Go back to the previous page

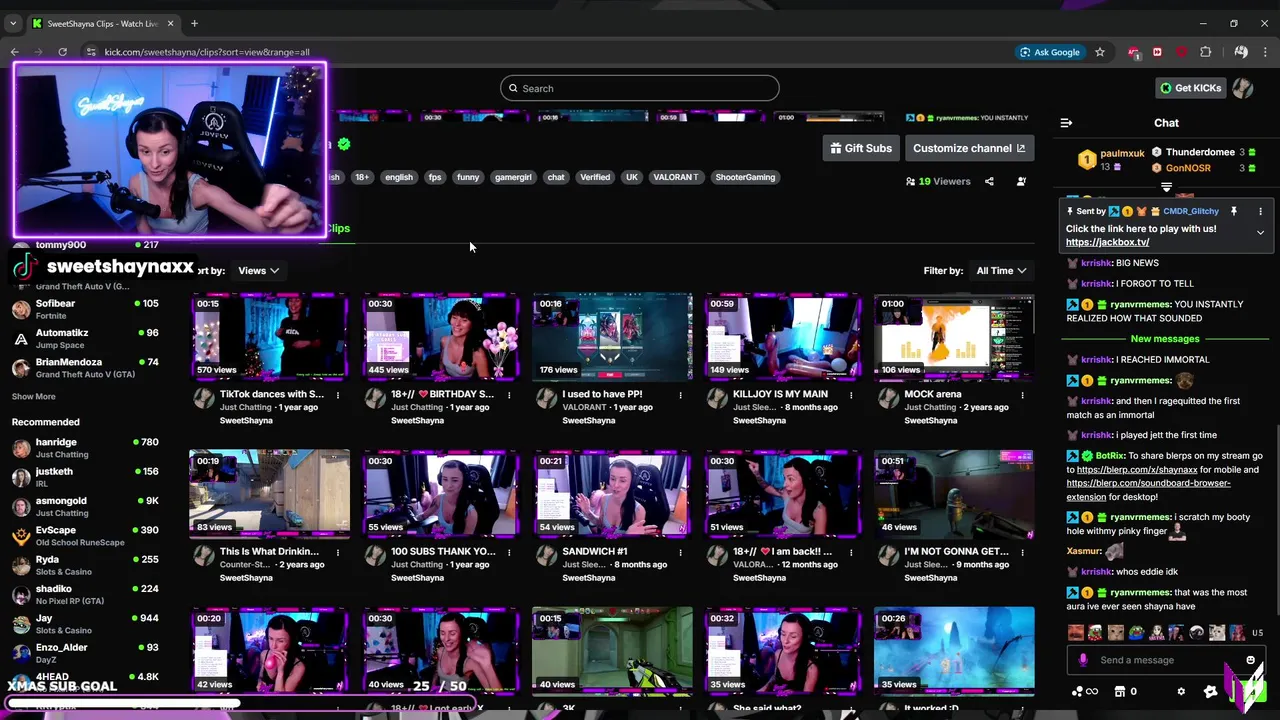point(14,52)
